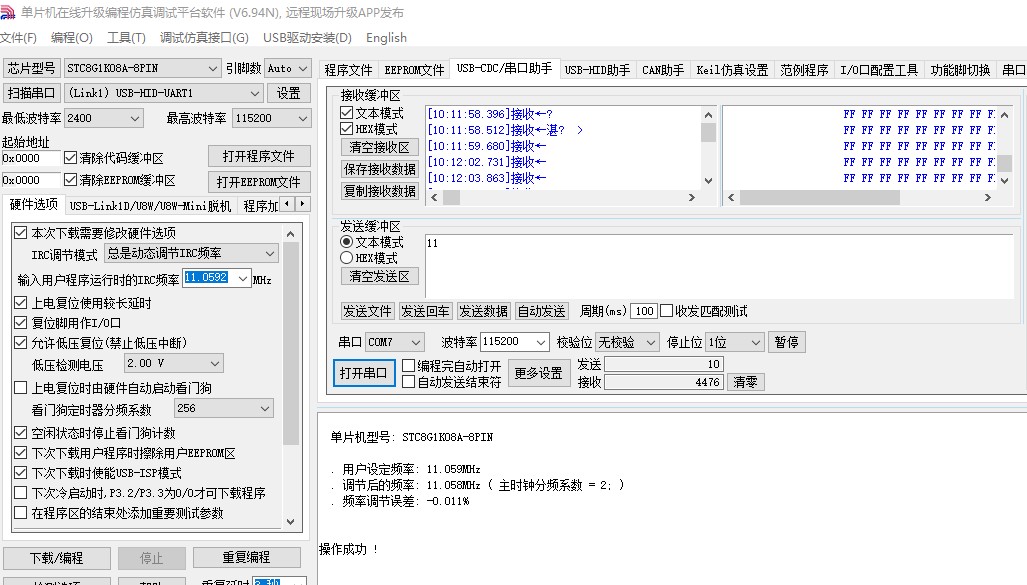Screen dimensions: 1027x585
Task: Click receive text area scroll-up arrow
Action: click(x=708, y=115)
